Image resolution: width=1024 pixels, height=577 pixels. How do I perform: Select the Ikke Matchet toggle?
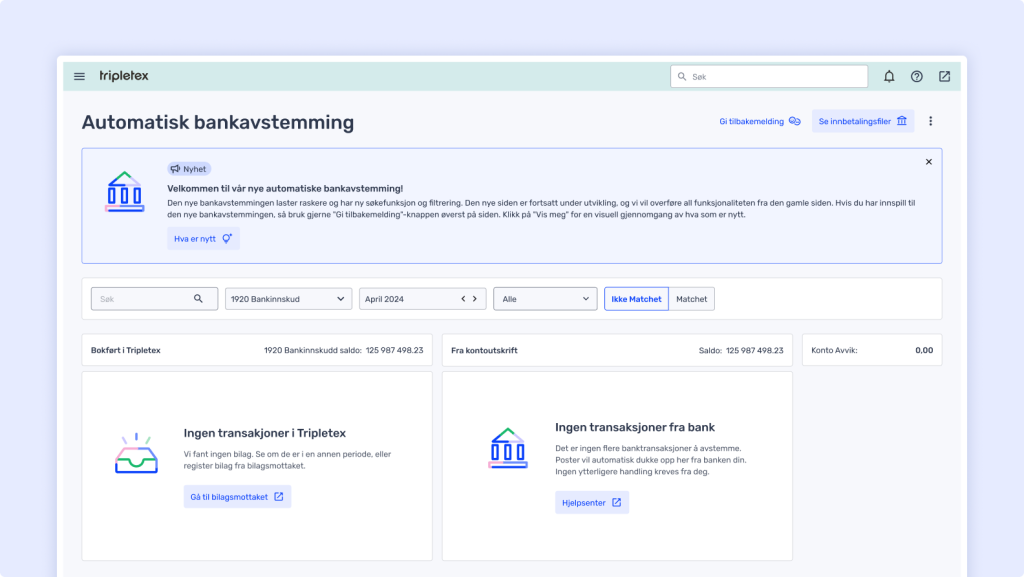(636, 299)
